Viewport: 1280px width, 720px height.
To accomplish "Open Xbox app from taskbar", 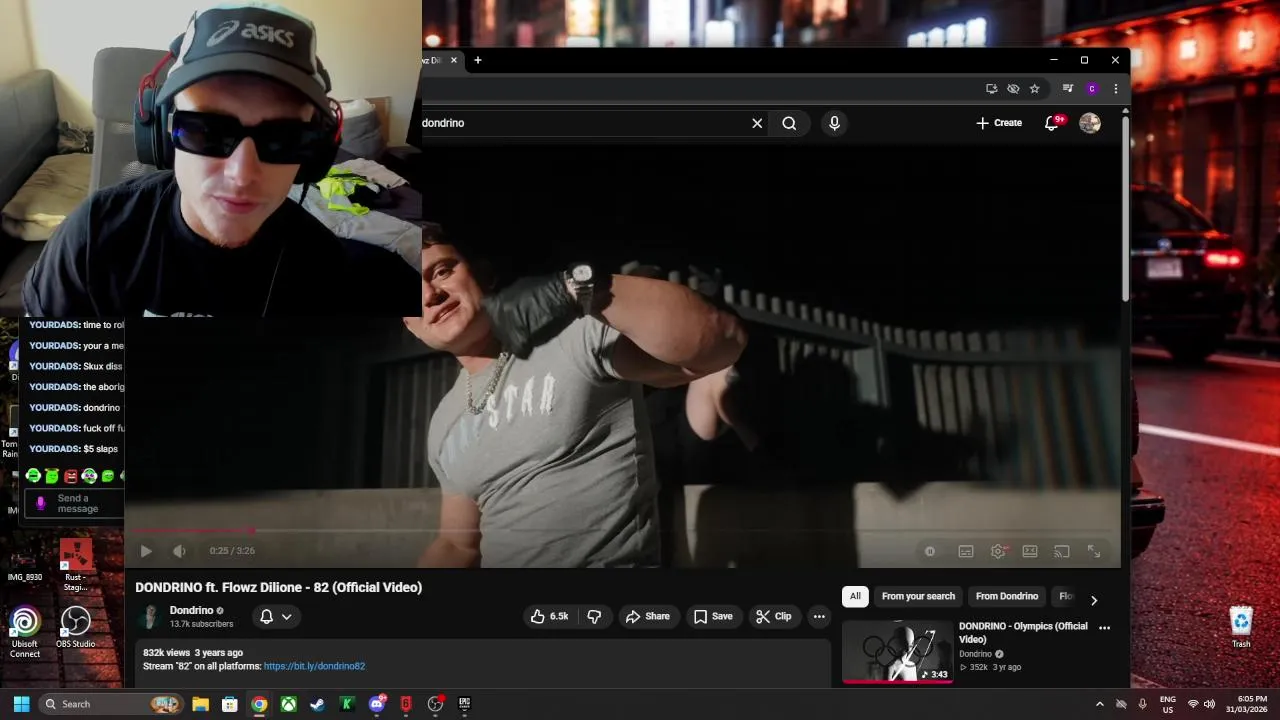I will pos(288,704).
